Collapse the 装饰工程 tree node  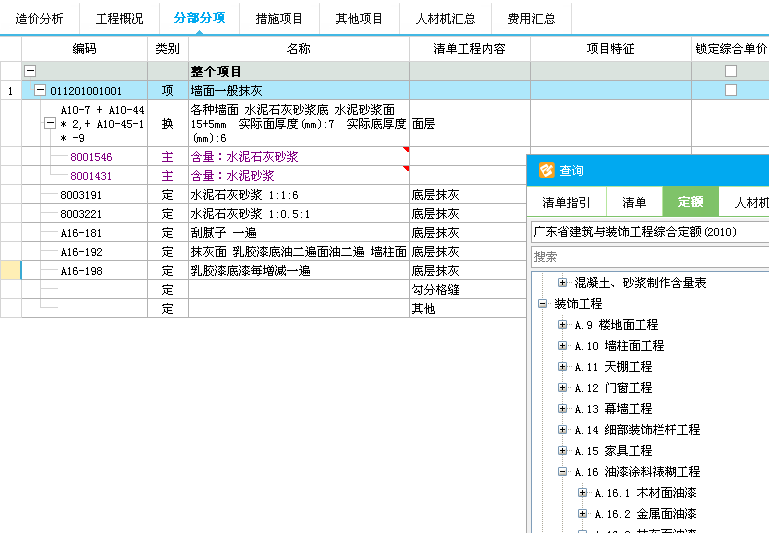pos(542,304)
